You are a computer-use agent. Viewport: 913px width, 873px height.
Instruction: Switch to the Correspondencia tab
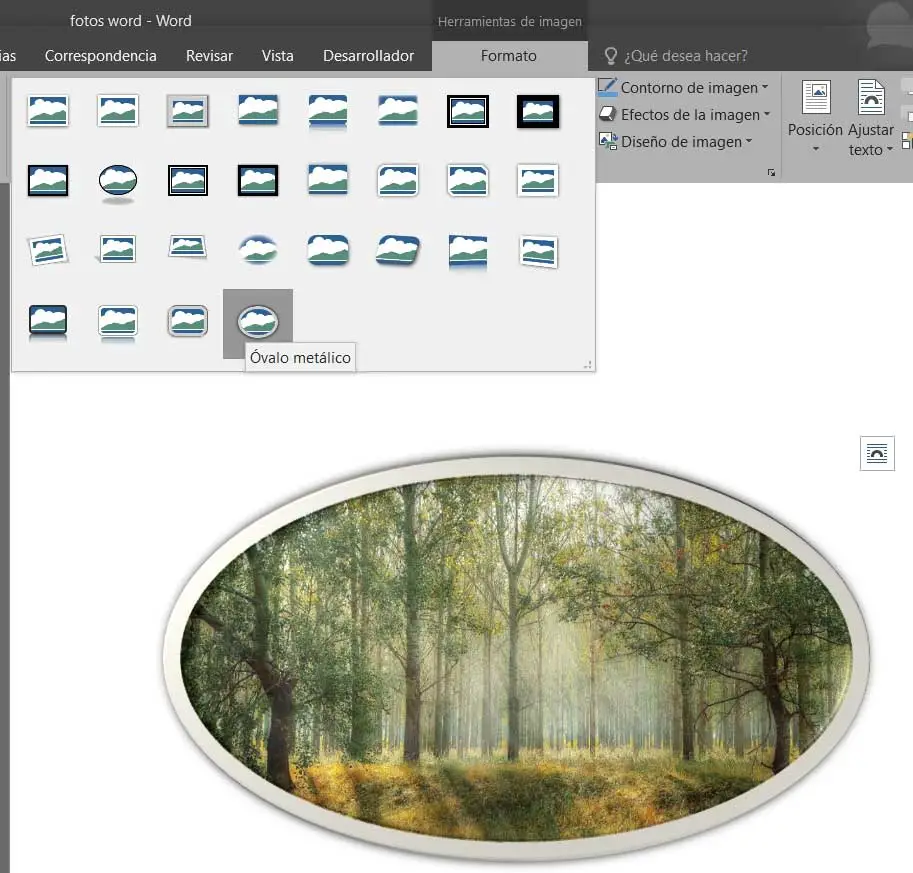coord(101,56)
